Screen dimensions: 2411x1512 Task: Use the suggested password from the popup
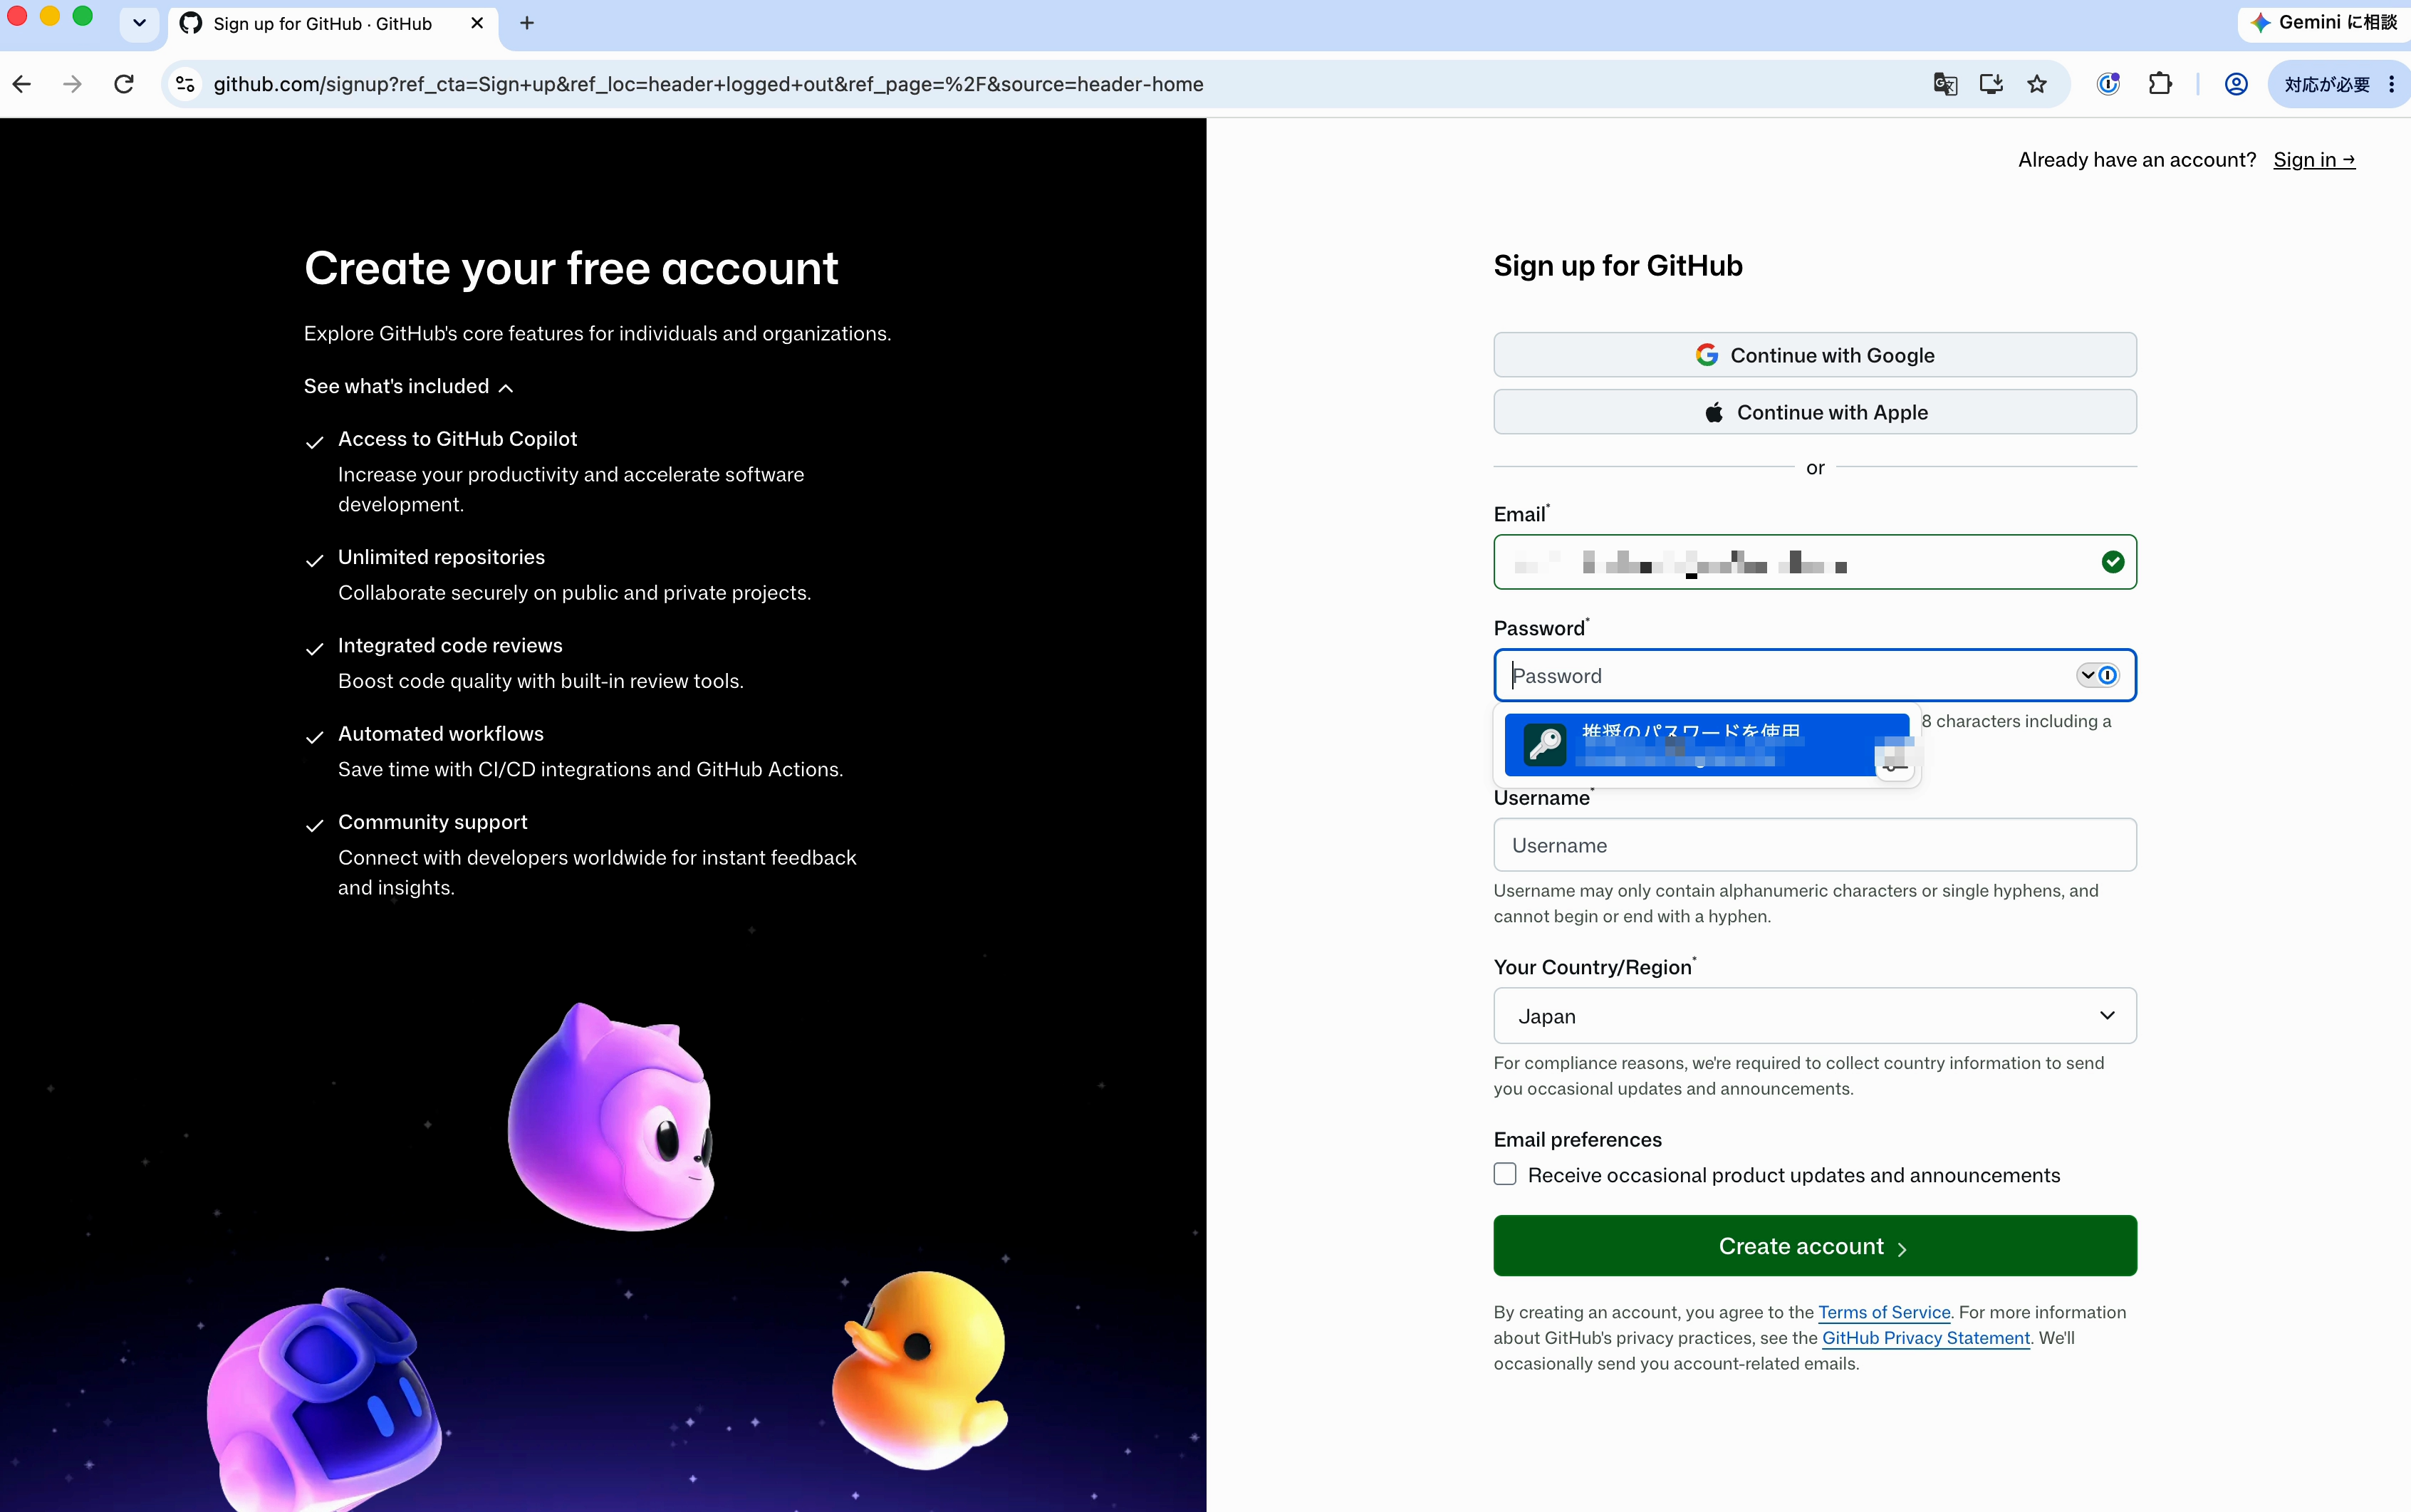[x=1706, y=745]
